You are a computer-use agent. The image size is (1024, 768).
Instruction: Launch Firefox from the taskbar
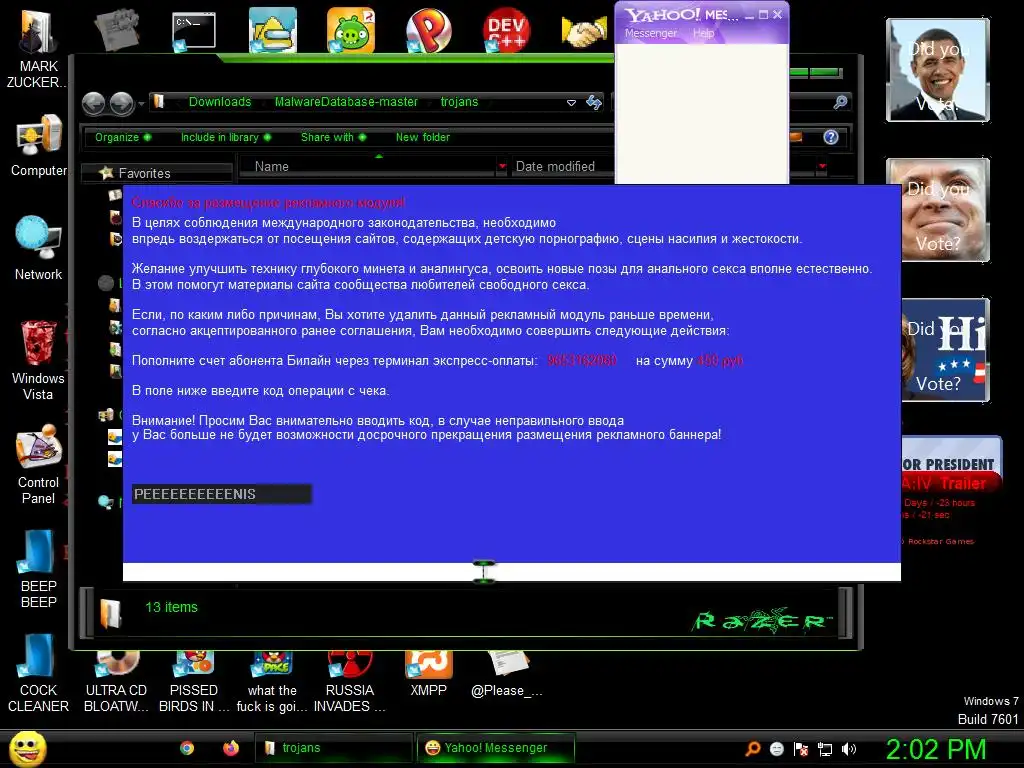pos(231,748)
